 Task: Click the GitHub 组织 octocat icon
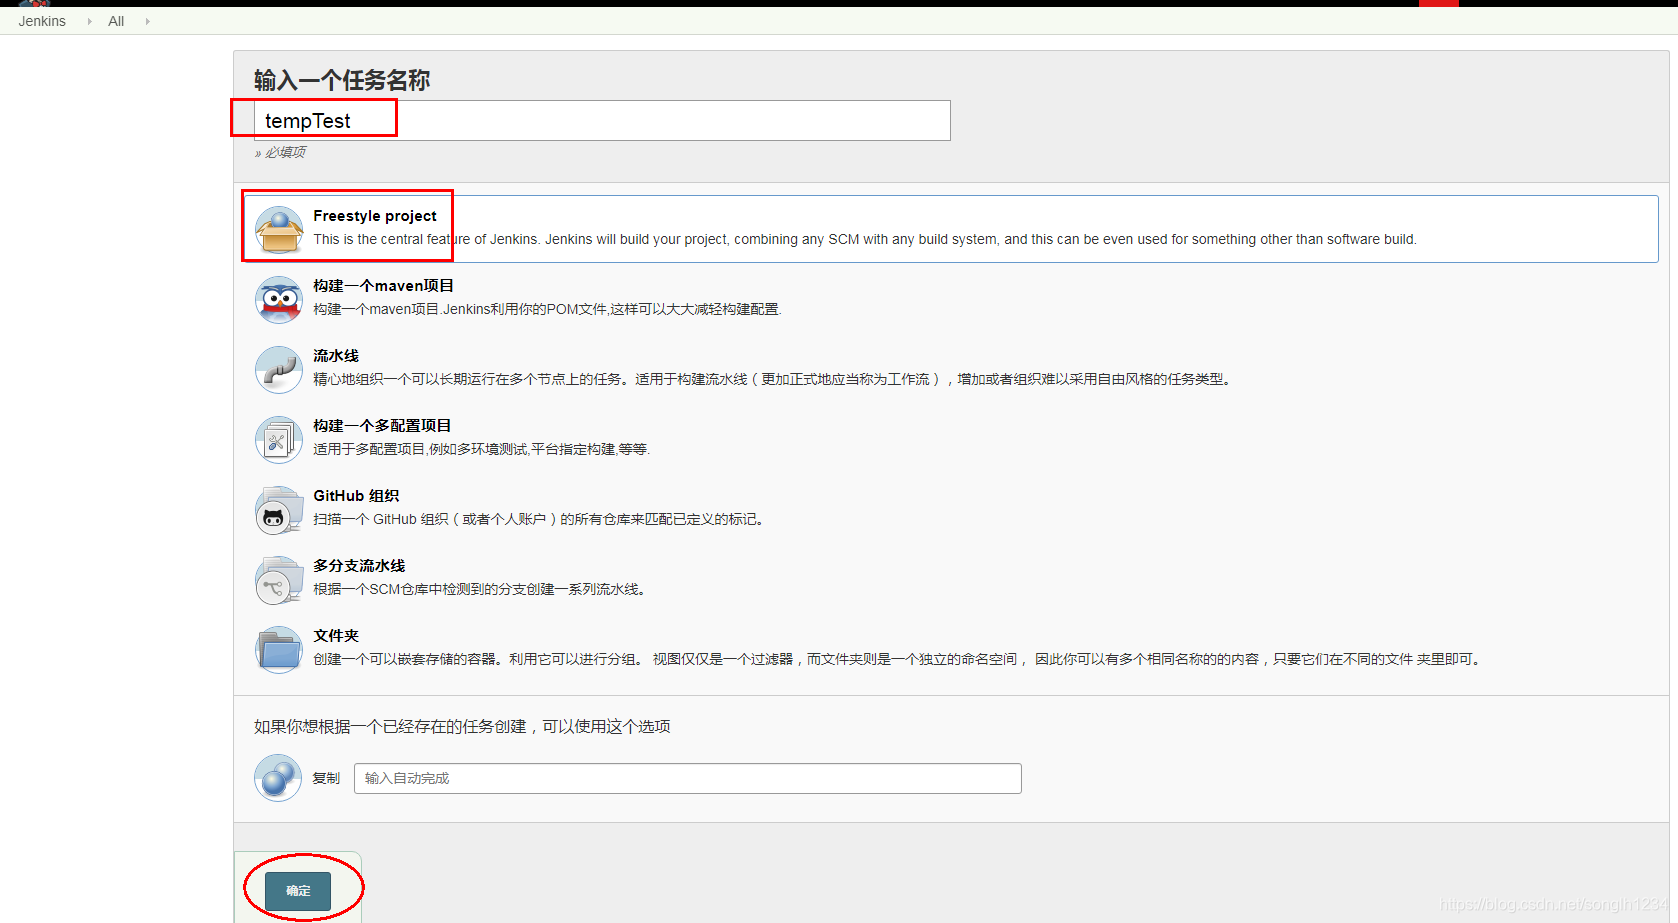279,510
